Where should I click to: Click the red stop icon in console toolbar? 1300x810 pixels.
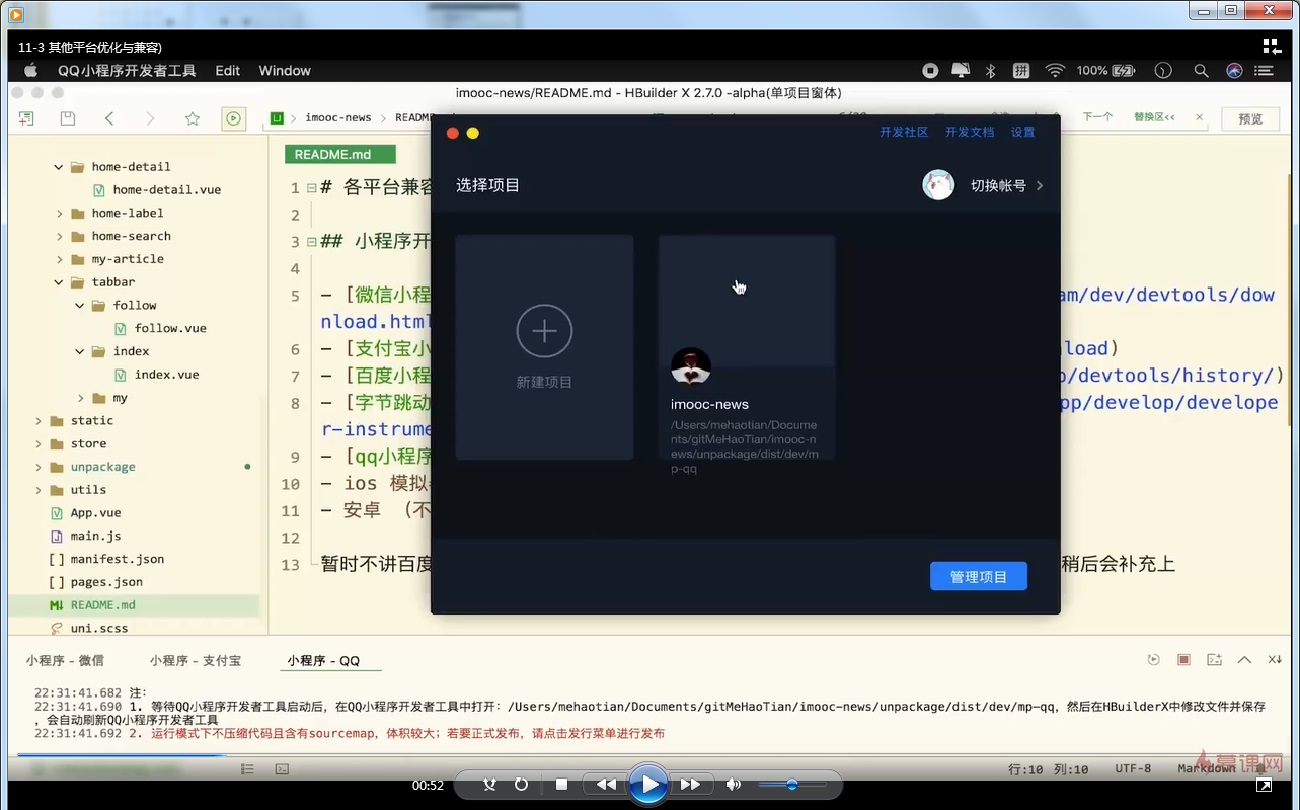(1184, 660)
